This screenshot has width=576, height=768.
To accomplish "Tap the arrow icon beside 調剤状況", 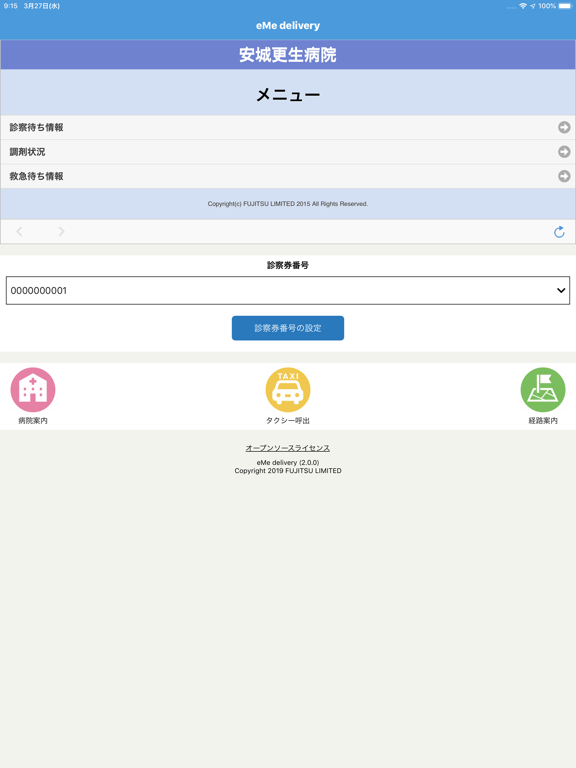I will click(x=564, y=152).
